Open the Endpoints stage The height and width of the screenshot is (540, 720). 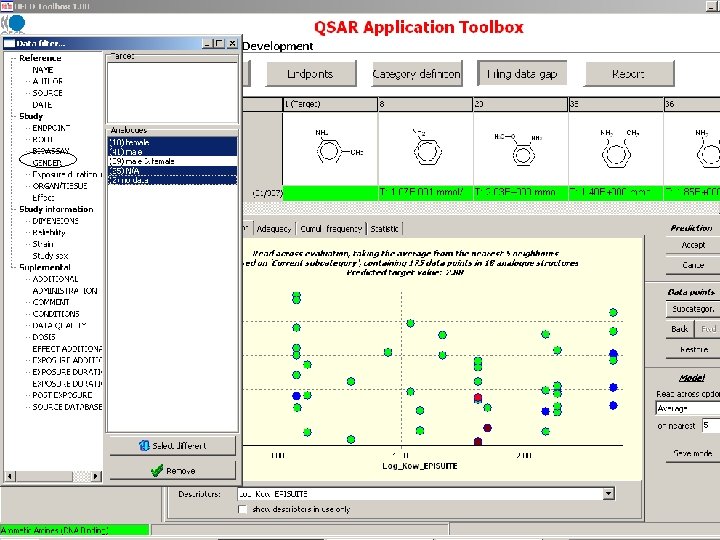coord(310,74)
